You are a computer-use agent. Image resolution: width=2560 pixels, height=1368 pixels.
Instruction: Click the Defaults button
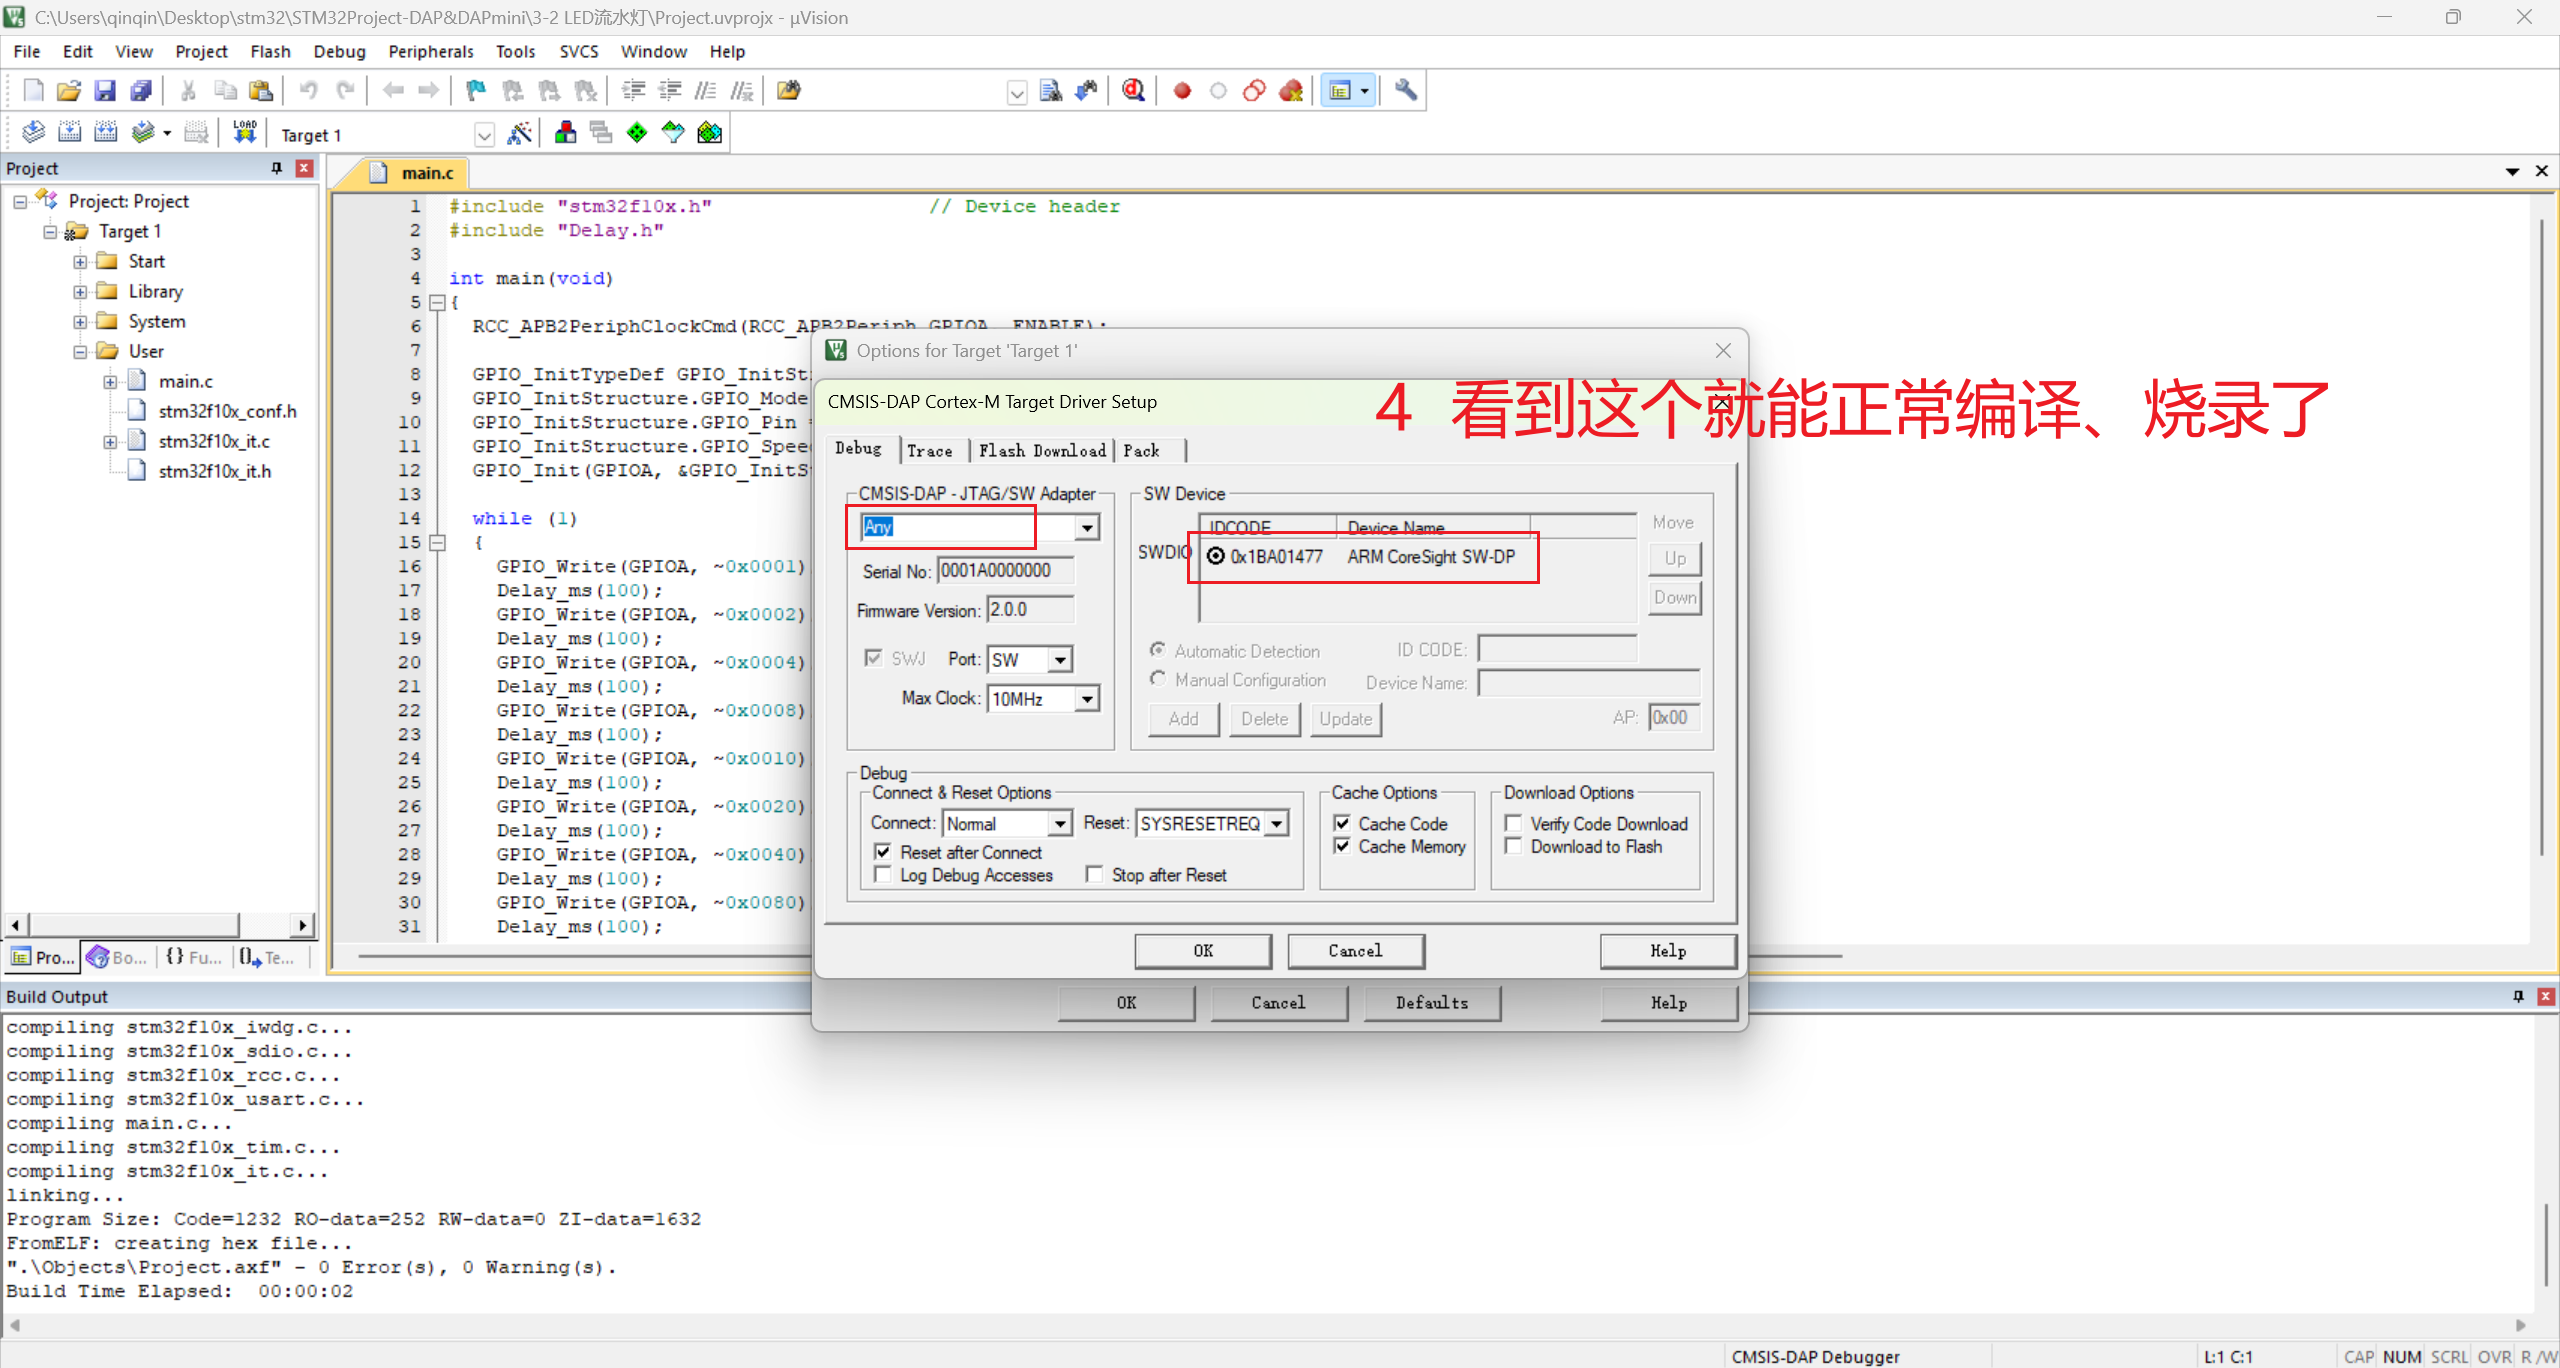pos(1431,1003)
